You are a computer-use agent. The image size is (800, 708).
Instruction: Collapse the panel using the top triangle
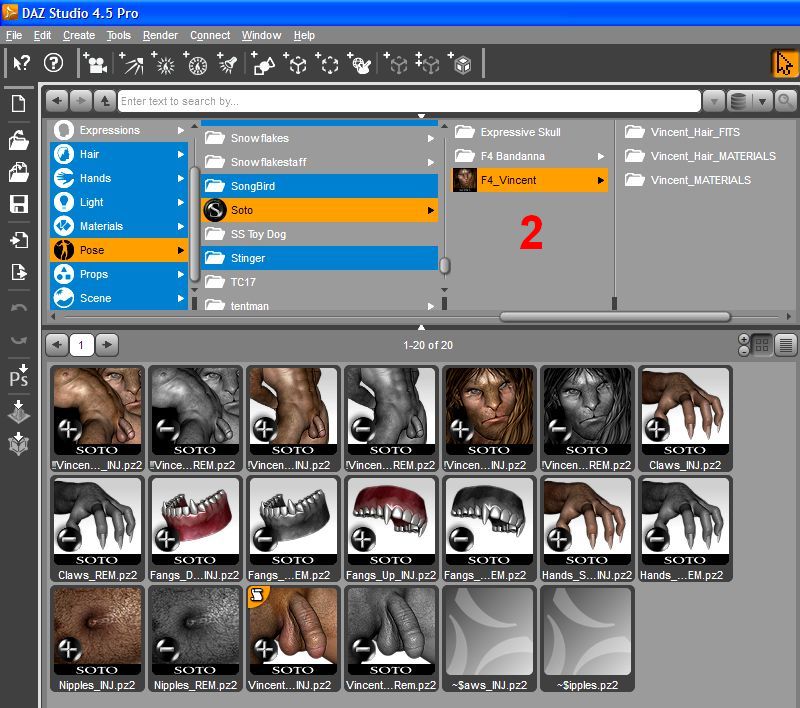421,117
